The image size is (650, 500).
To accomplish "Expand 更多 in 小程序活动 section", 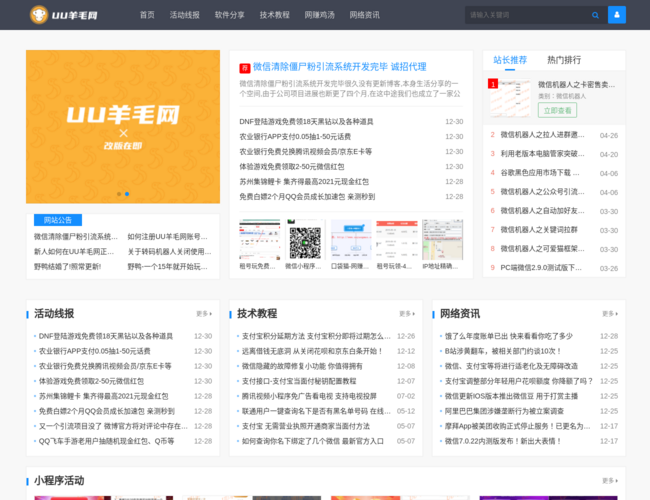I will coord(610,481).
